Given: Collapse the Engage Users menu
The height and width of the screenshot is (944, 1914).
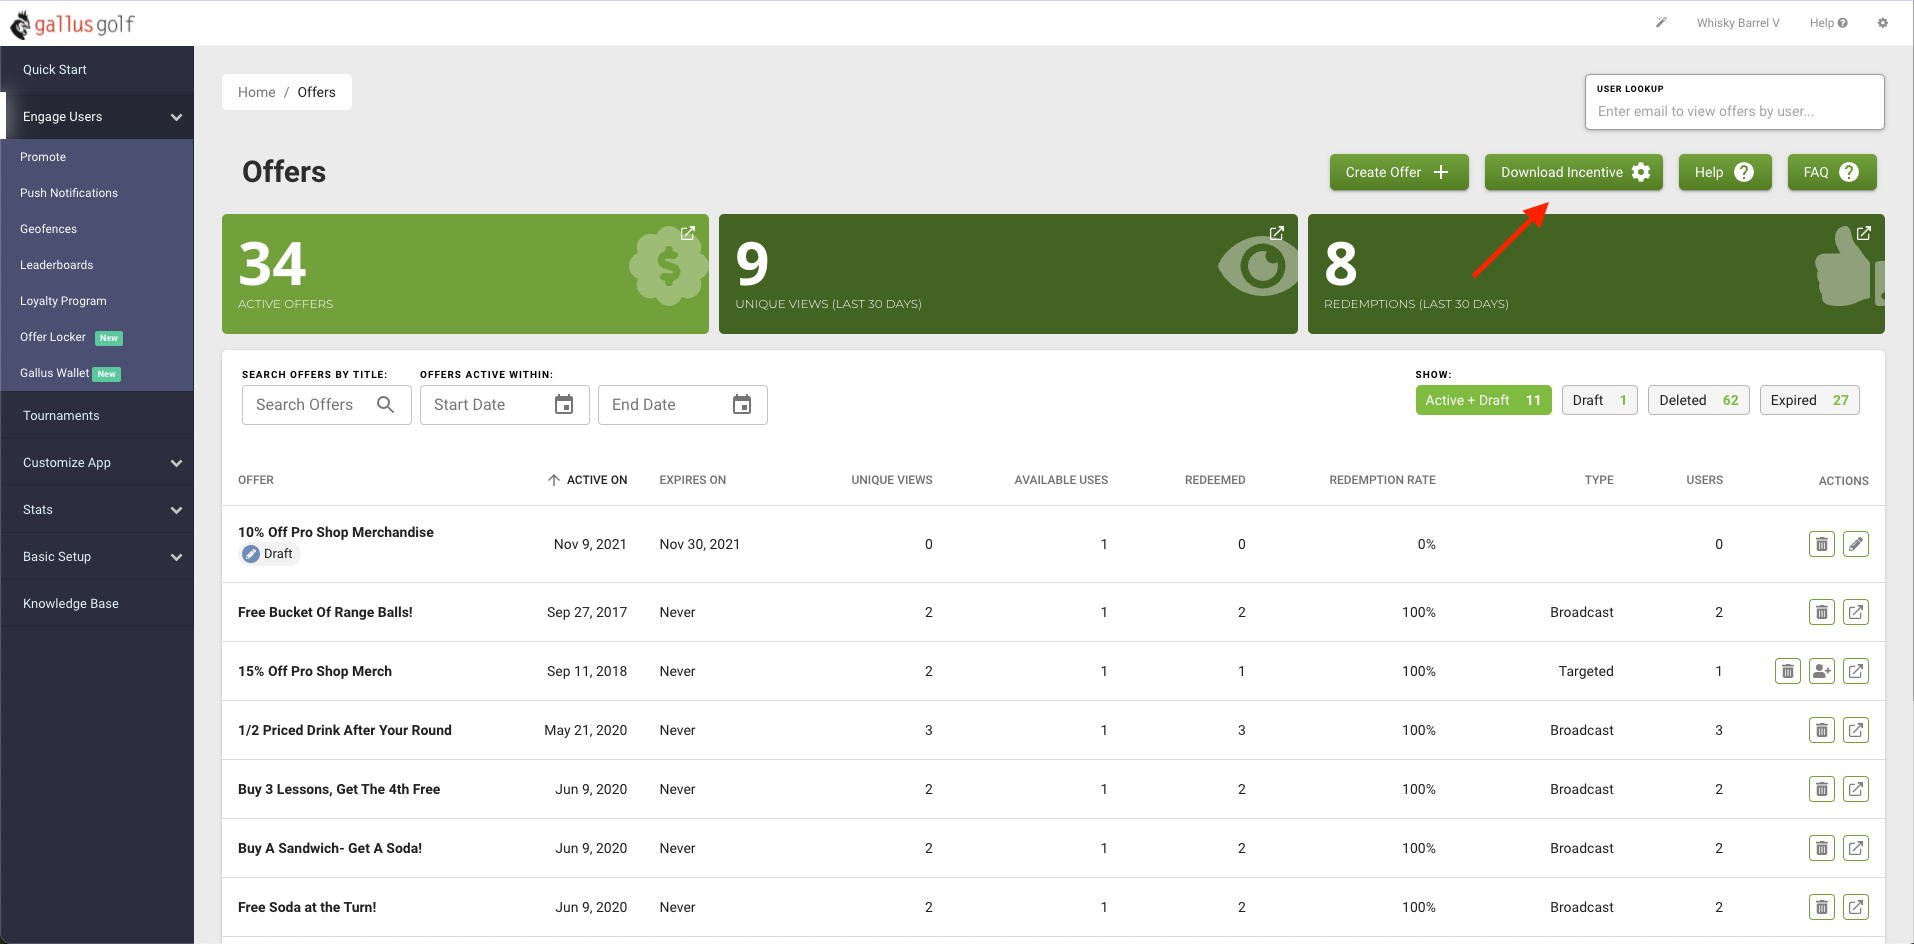Looking at the screenshot, I should coord(97,116).
